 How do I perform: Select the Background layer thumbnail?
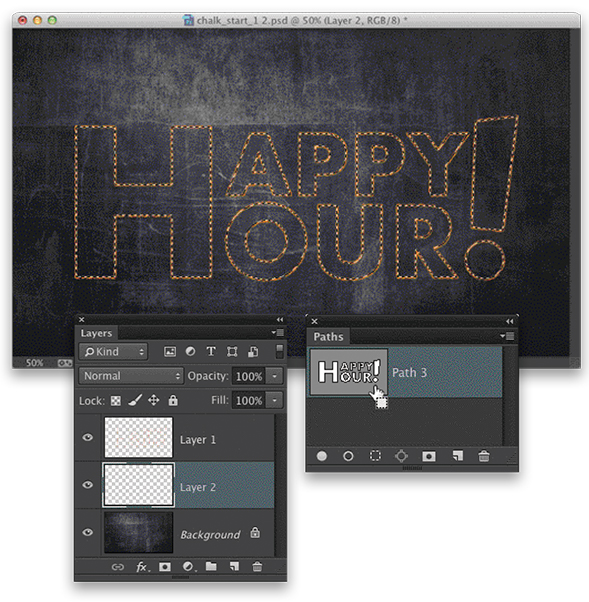(x=139, y=532)
